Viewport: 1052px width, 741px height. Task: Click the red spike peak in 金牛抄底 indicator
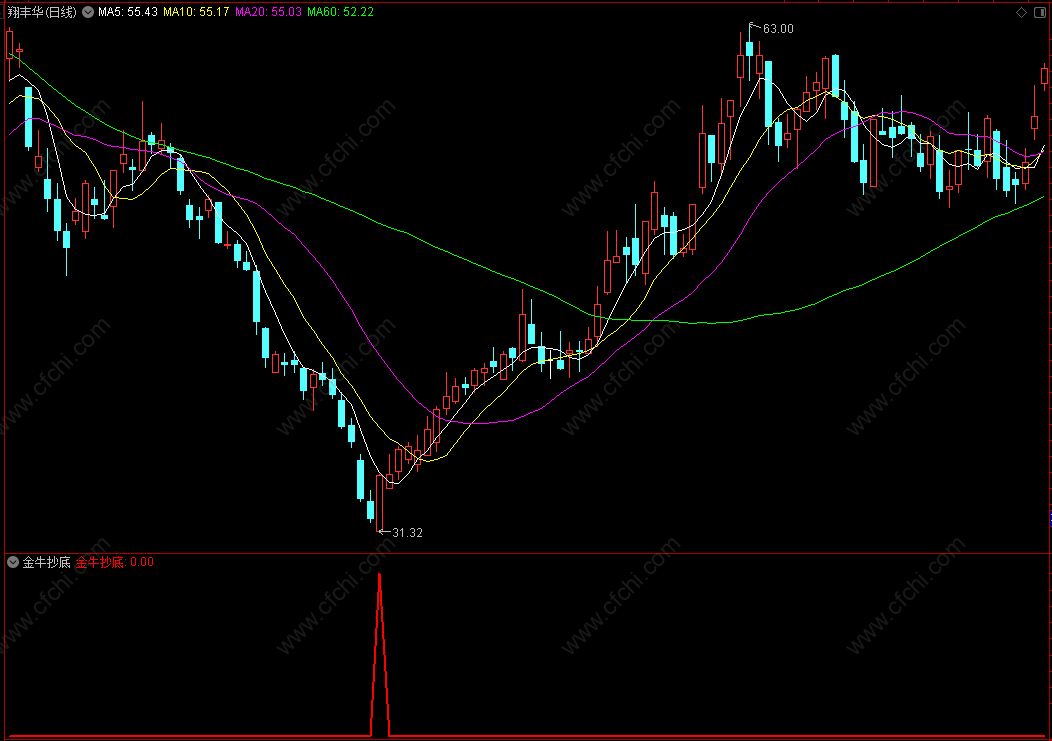pyautogui.click(x=380, y=576)
